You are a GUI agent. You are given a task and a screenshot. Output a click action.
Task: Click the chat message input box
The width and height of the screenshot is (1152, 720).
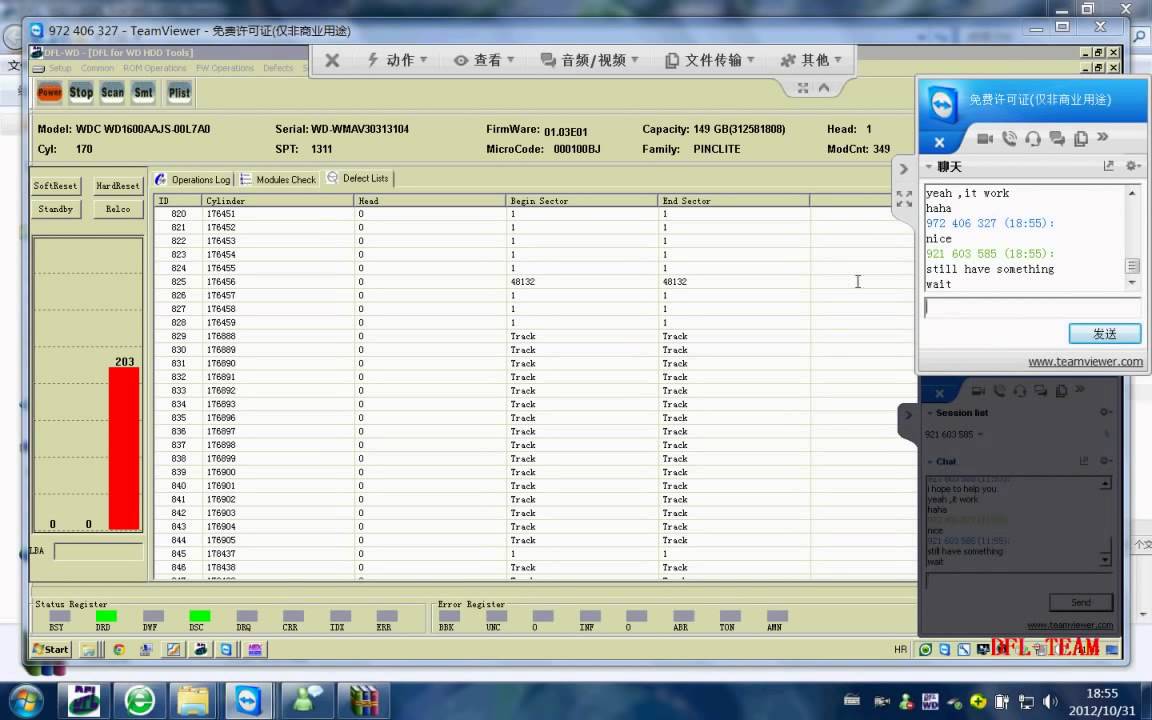point(1032,308)
